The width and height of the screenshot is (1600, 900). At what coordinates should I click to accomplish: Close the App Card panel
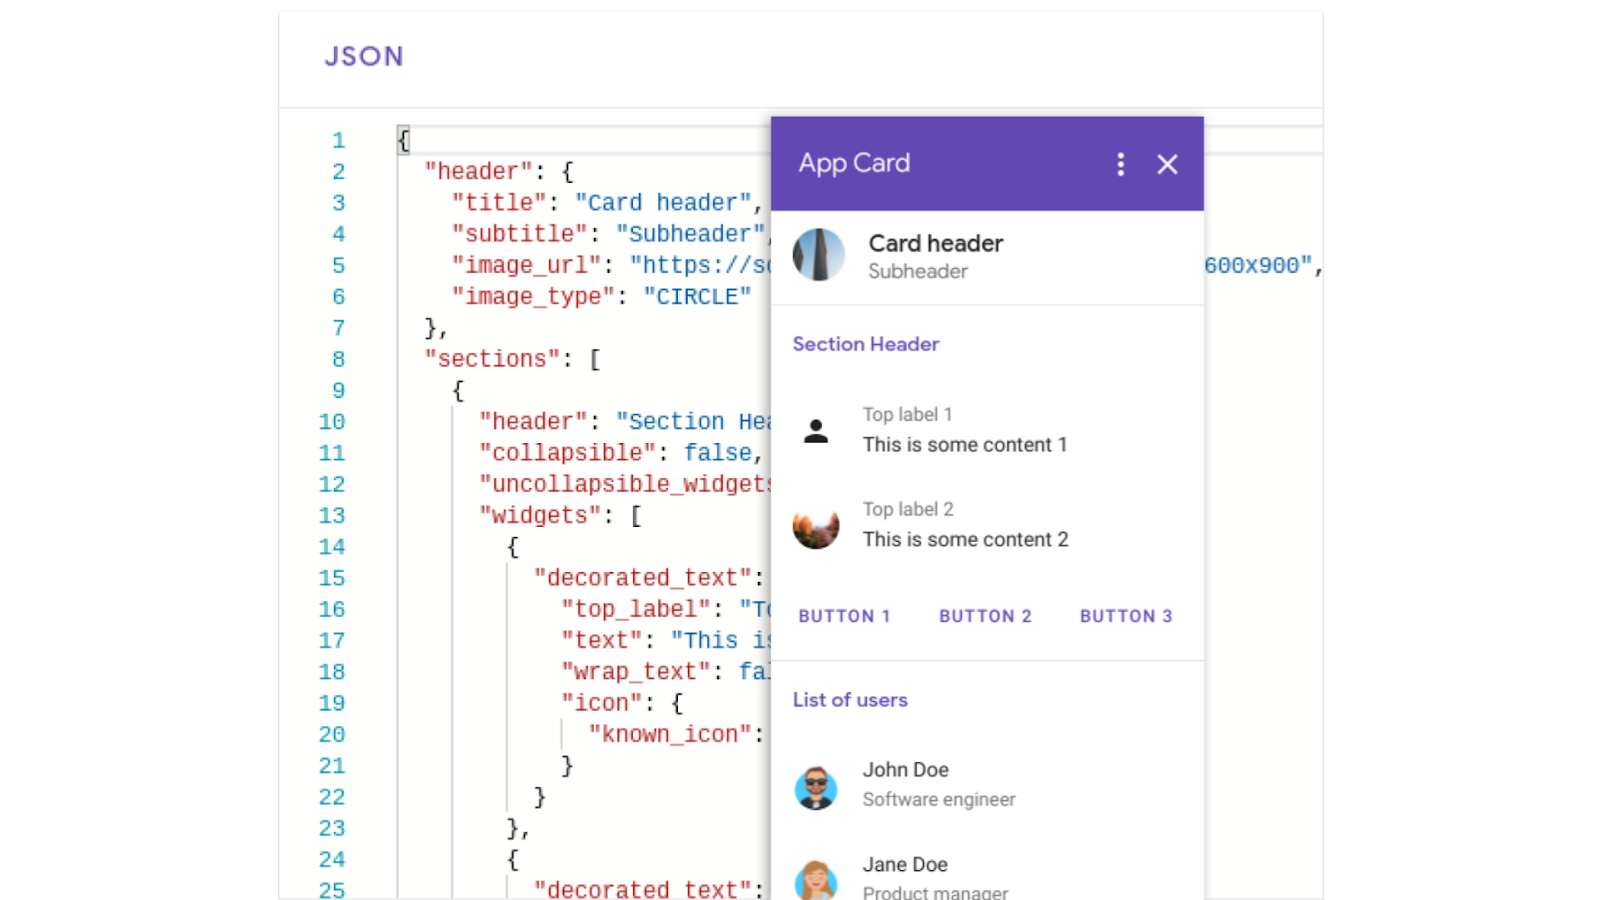pos(1167,164)
